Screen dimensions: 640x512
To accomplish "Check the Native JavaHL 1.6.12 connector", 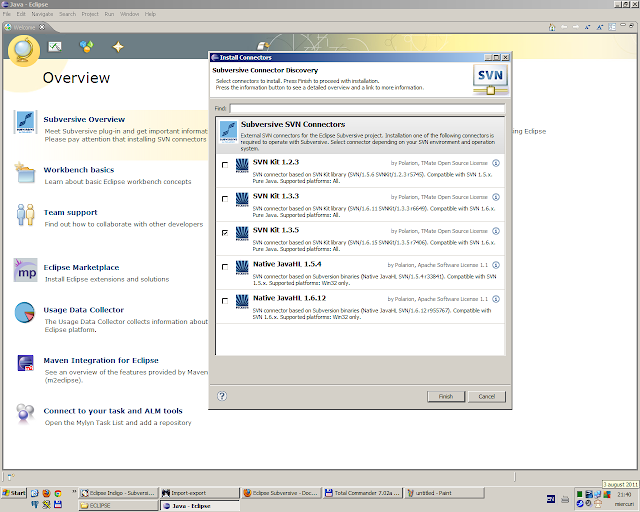I will (225, 301).
